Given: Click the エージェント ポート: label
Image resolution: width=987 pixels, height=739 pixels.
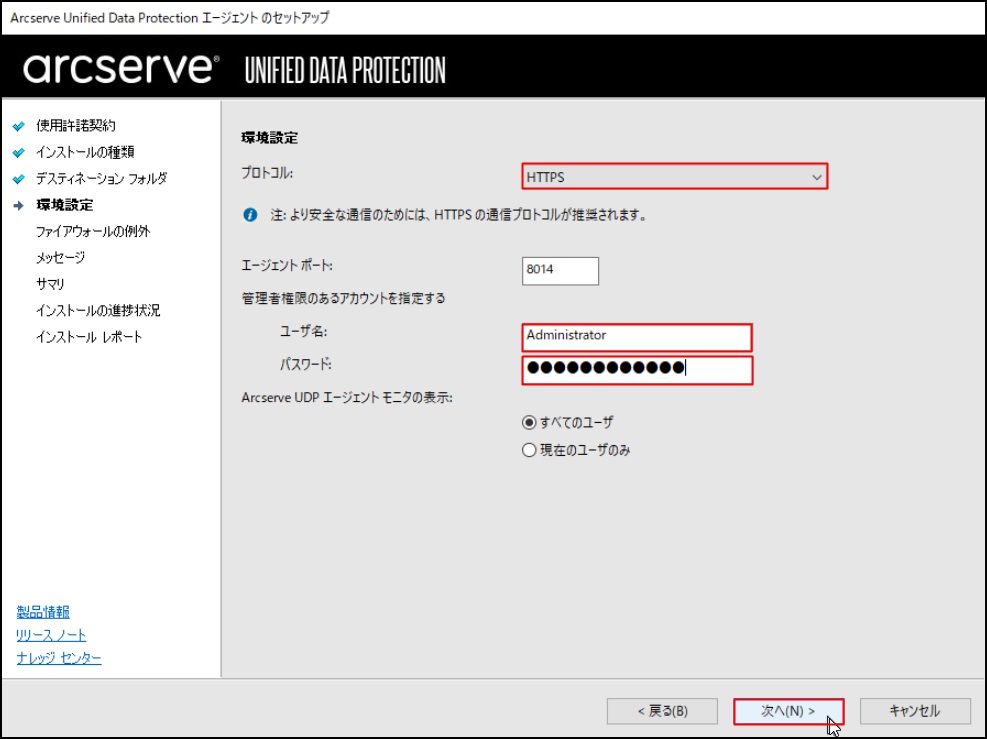Looking at the screenshot, I should click(x=287, y=266).
